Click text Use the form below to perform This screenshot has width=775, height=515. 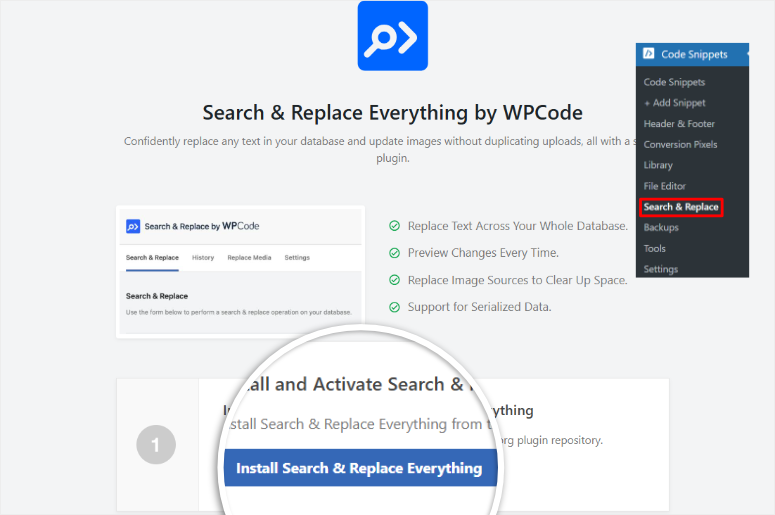click(238, 312)
